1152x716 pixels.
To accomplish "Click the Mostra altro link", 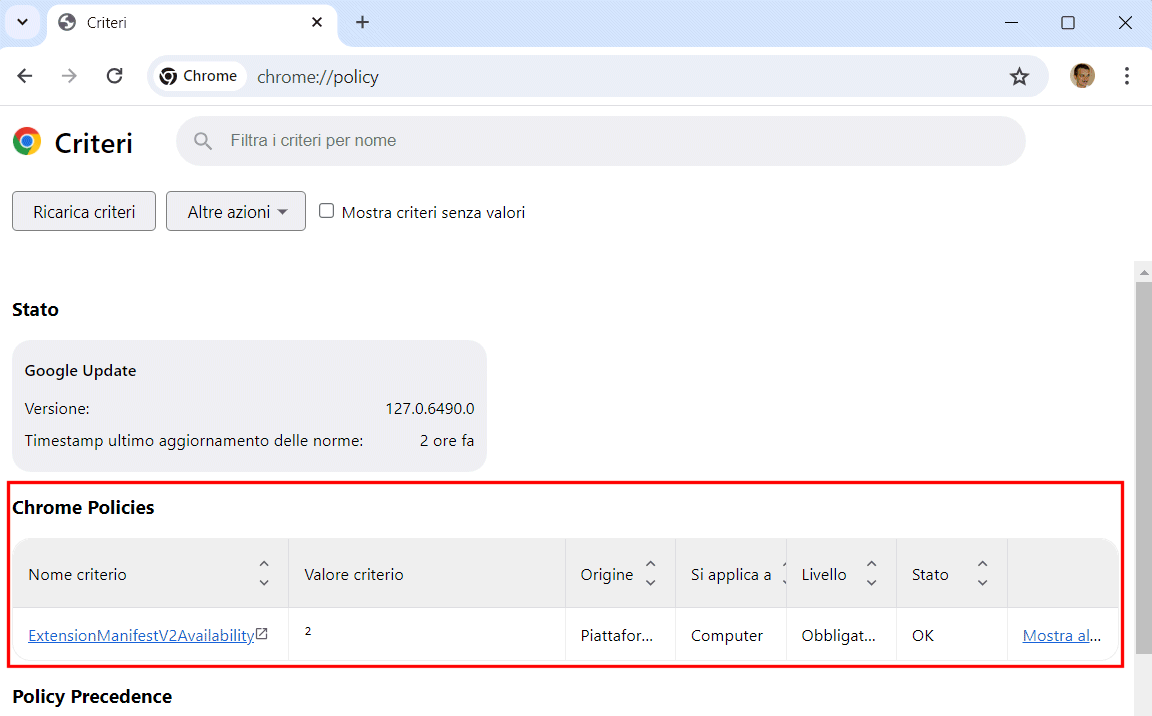I will (x=1062, y=636).
